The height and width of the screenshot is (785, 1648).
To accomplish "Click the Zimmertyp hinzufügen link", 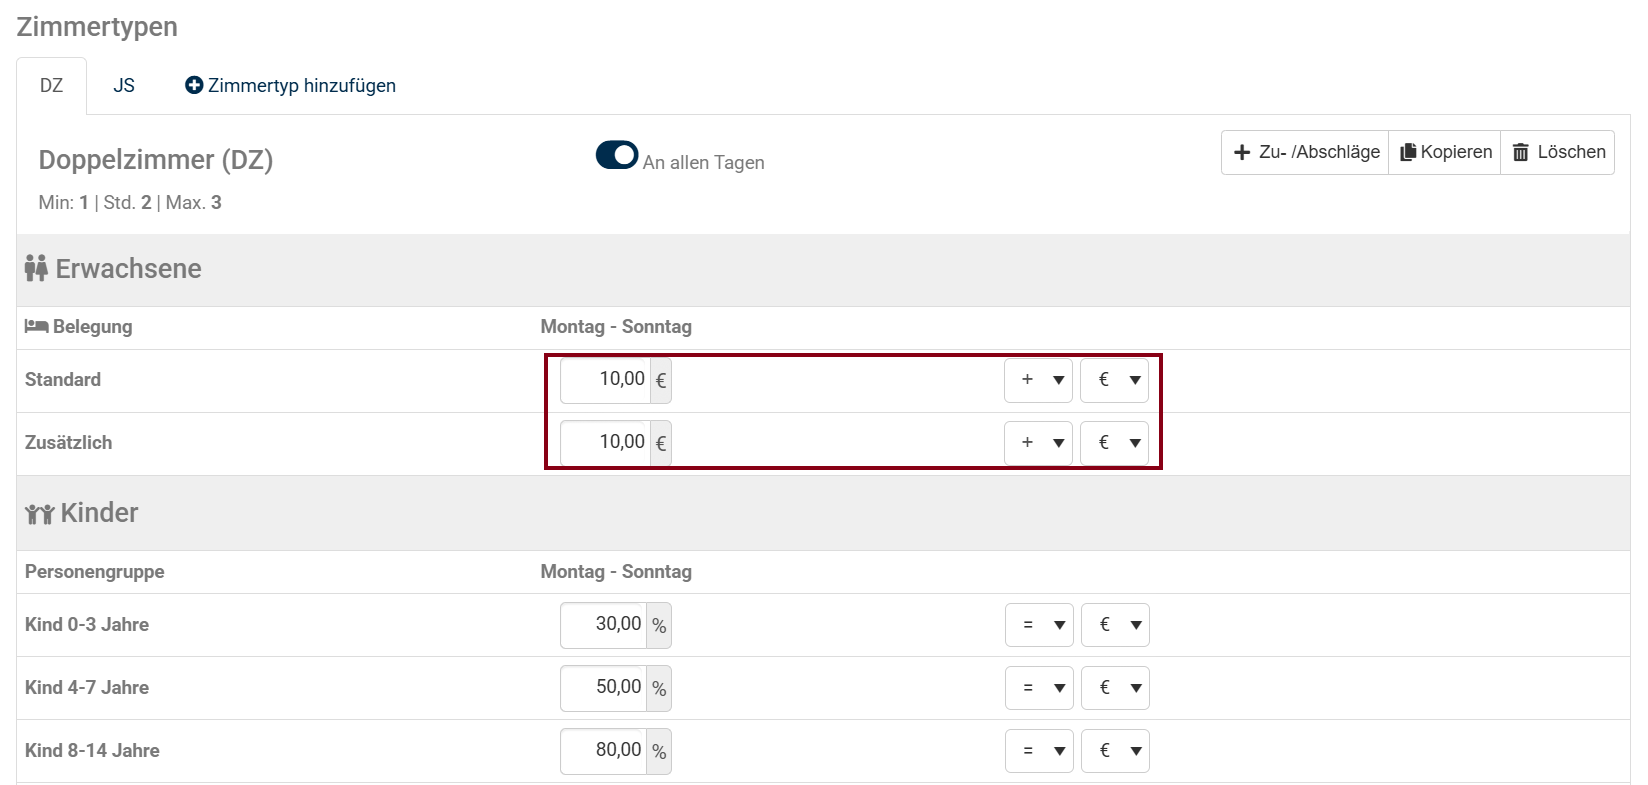I will click(291, 86).
